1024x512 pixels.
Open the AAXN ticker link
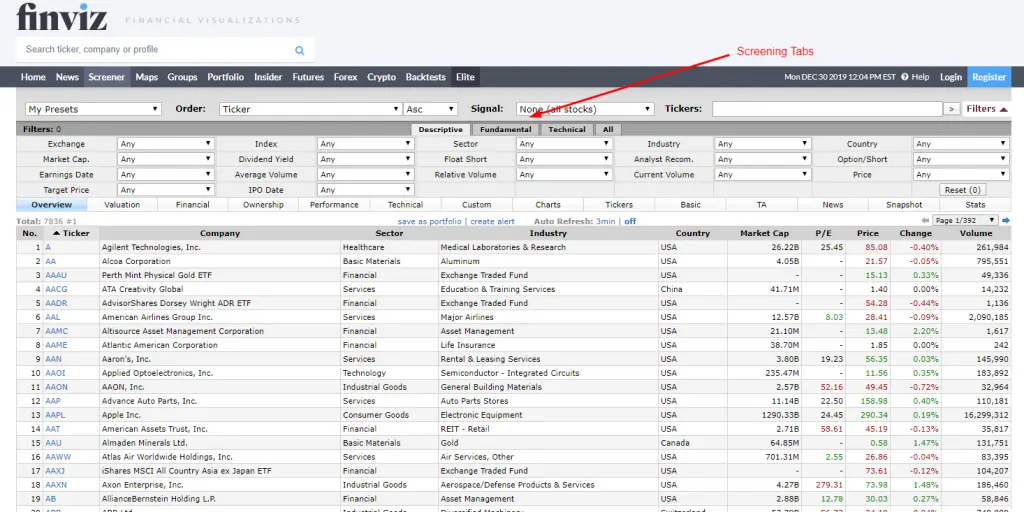(56, 485)
